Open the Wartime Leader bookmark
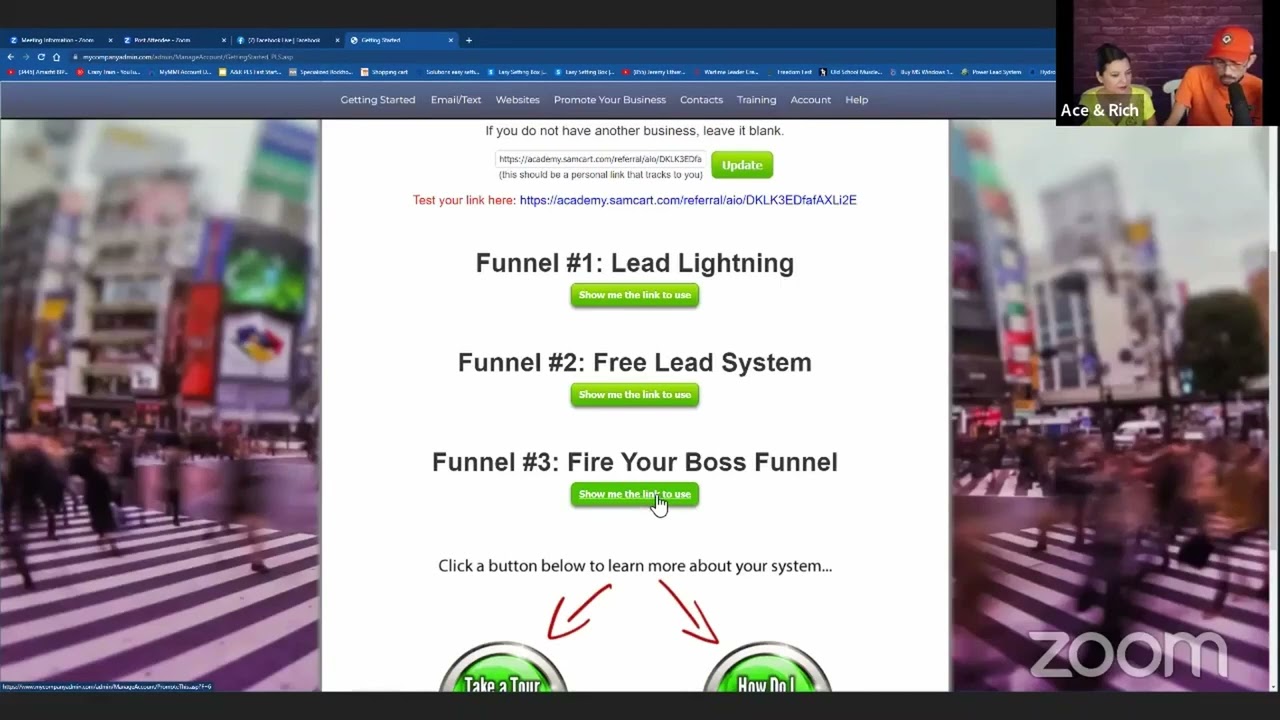Viewport: 1280px width, 720px height. coord(727,72)
